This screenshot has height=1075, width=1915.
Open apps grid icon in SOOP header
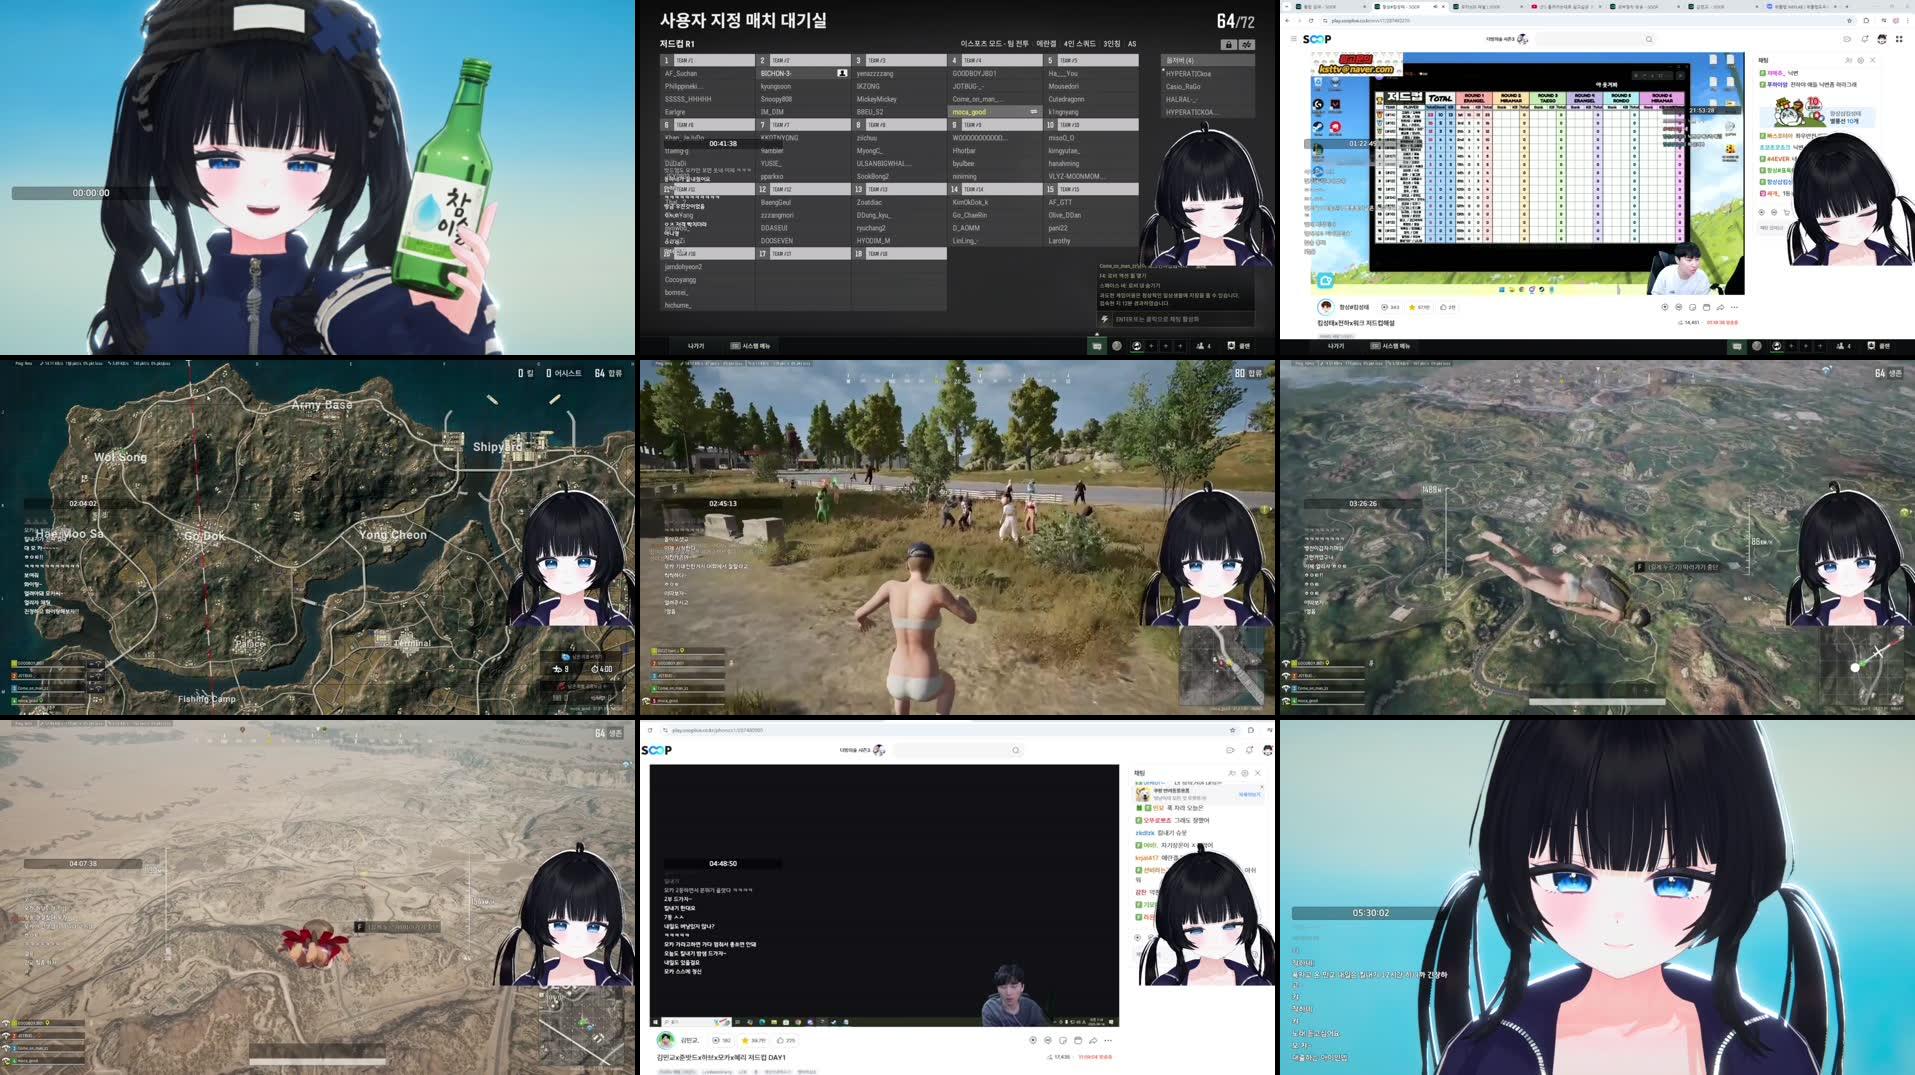(1899, 39)
